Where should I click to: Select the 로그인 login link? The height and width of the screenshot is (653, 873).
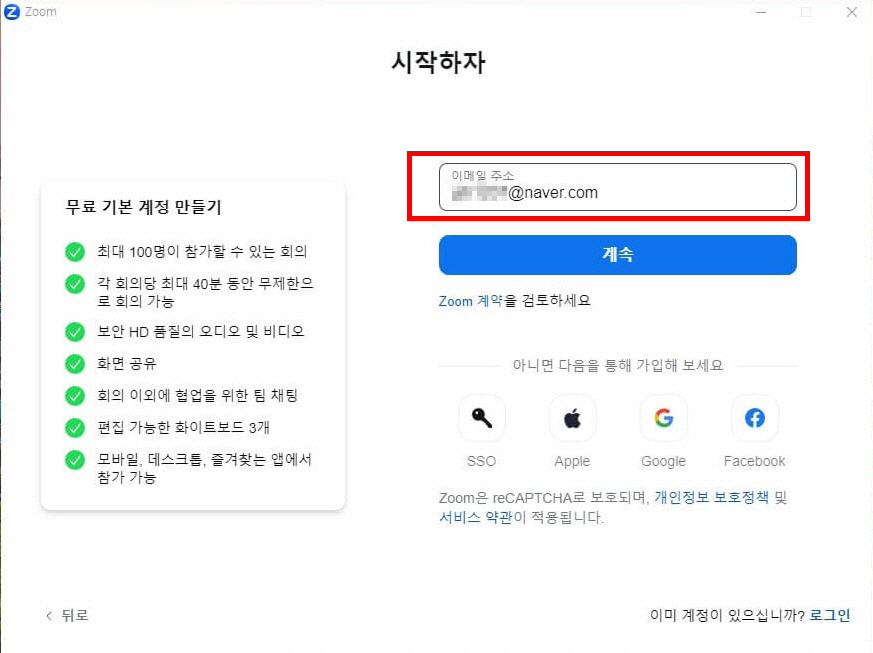[830, 614]
